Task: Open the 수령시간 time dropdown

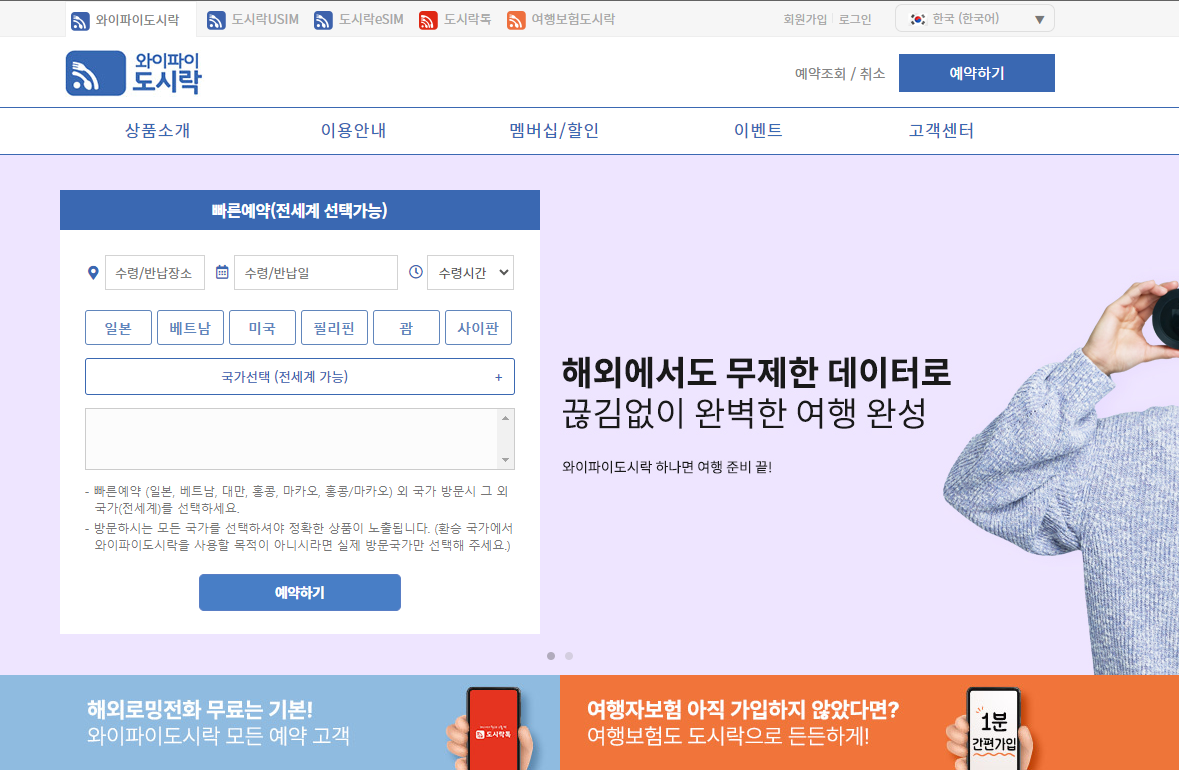Action: tap(471, 271)
